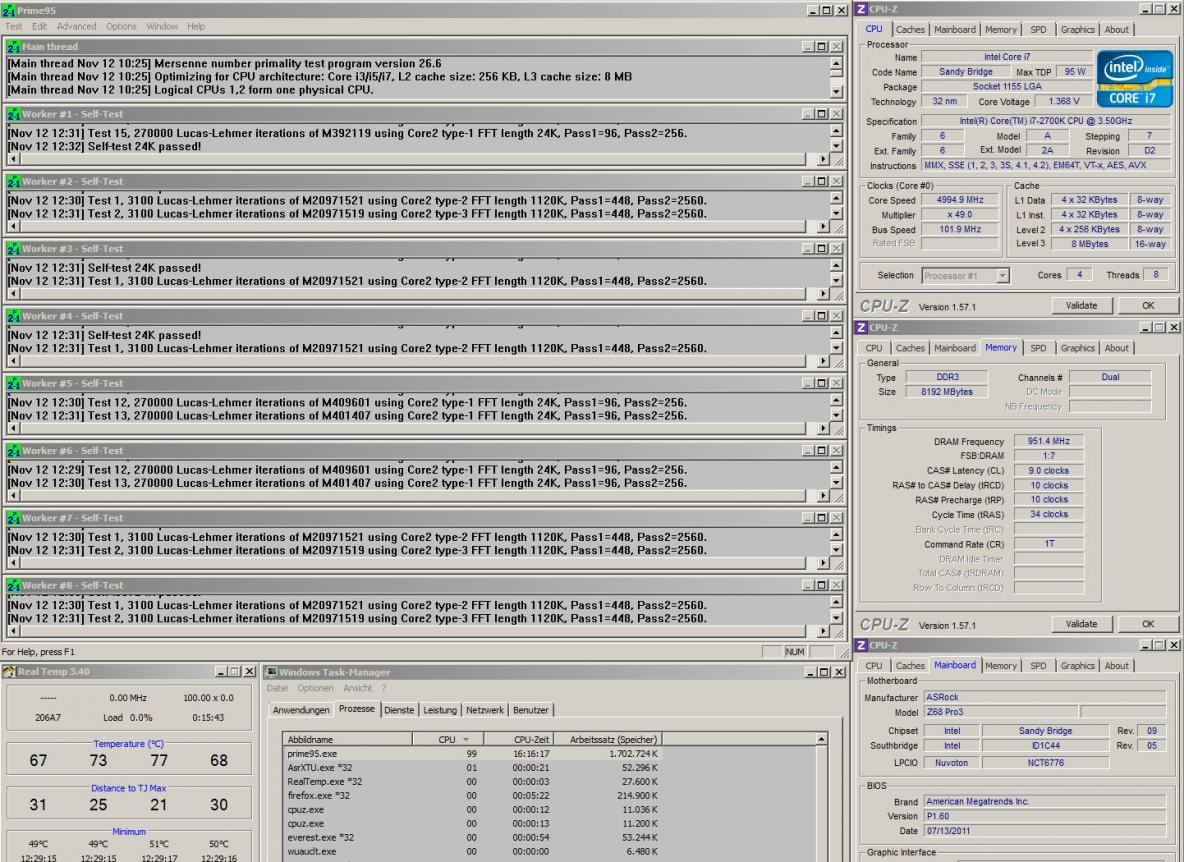Click BIOS version field P1.60
The height and width of the screenshot is (862, 1184).
(1045, 816)
